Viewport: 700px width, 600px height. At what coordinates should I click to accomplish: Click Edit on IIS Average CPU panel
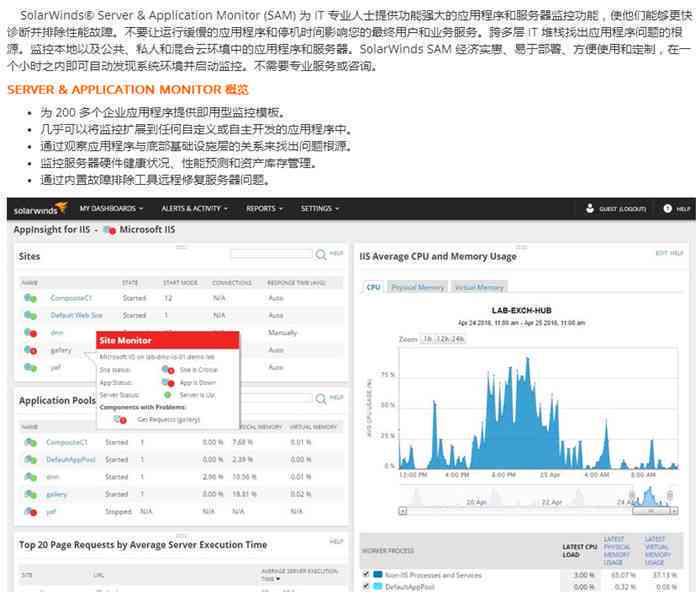click(x=661, y=254)
